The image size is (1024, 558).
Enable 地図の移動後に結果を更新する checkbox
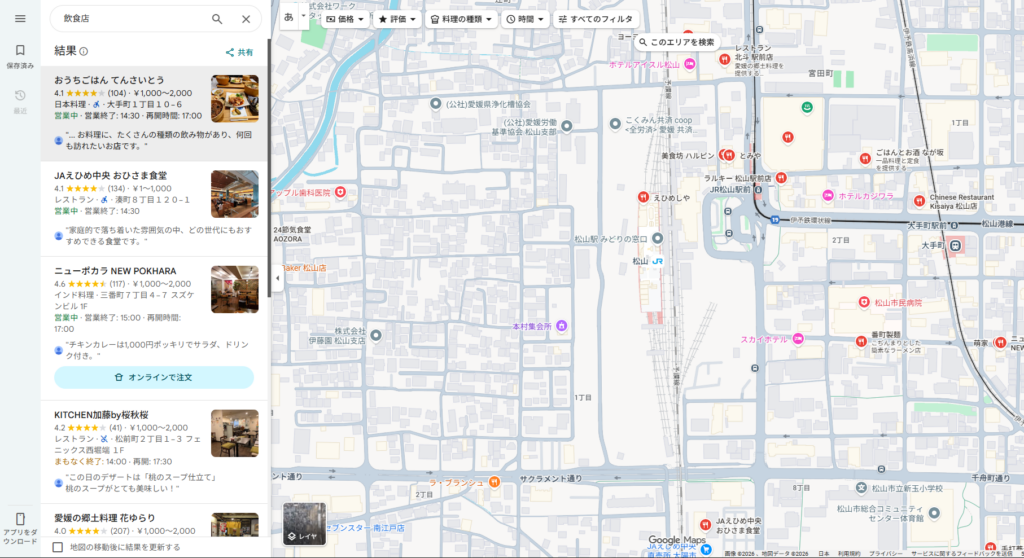[x=58, y=547]
